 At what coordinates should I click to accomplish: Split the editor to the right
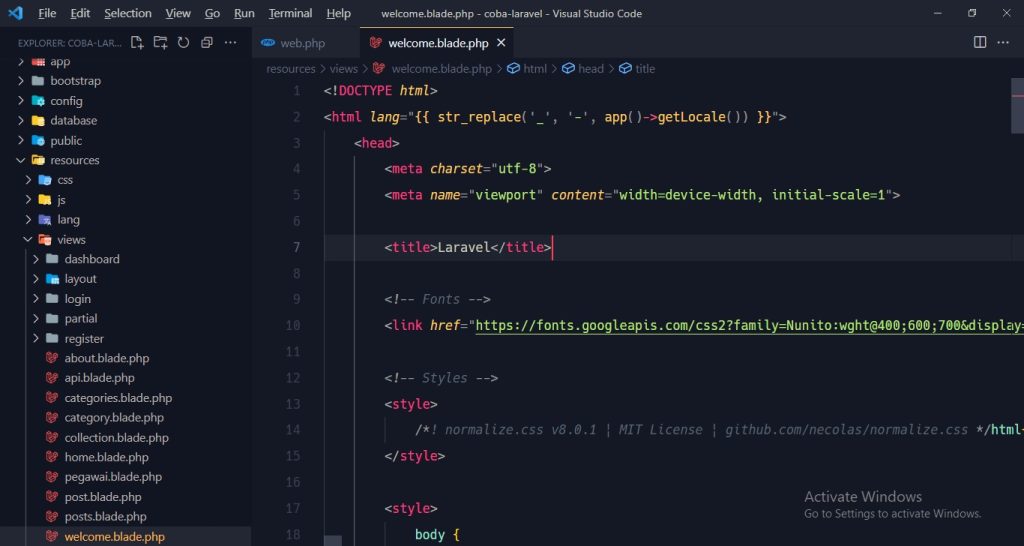[980, 43]
